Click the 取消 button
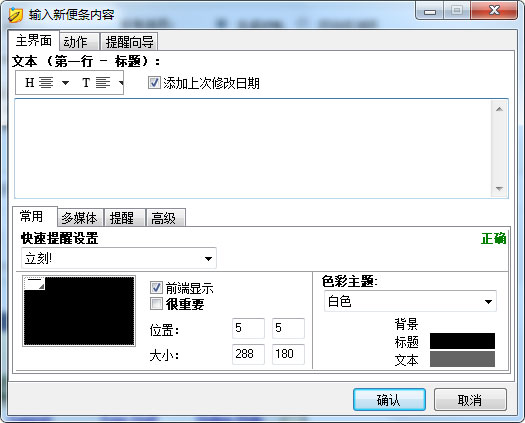The width and height of the screenshot is (525, 423). tap(470, 400)
